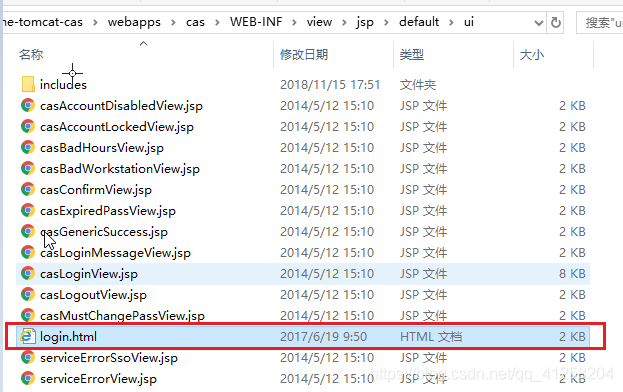
Task: Click the Chrome icon beside casAccountDisabledView.jsp
Action: click(28, 105)
